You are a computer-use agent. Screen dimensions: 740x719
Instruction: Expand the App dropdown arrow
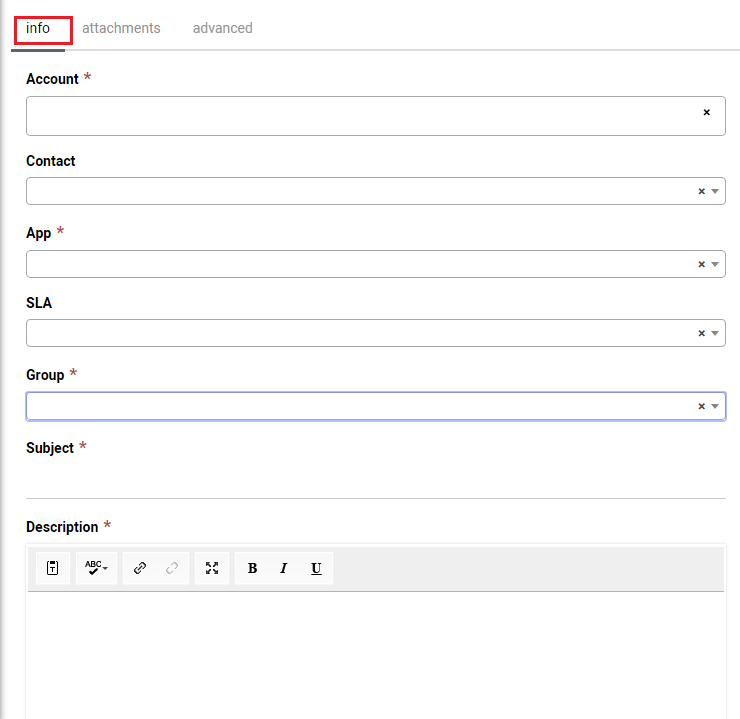point(715,264)
